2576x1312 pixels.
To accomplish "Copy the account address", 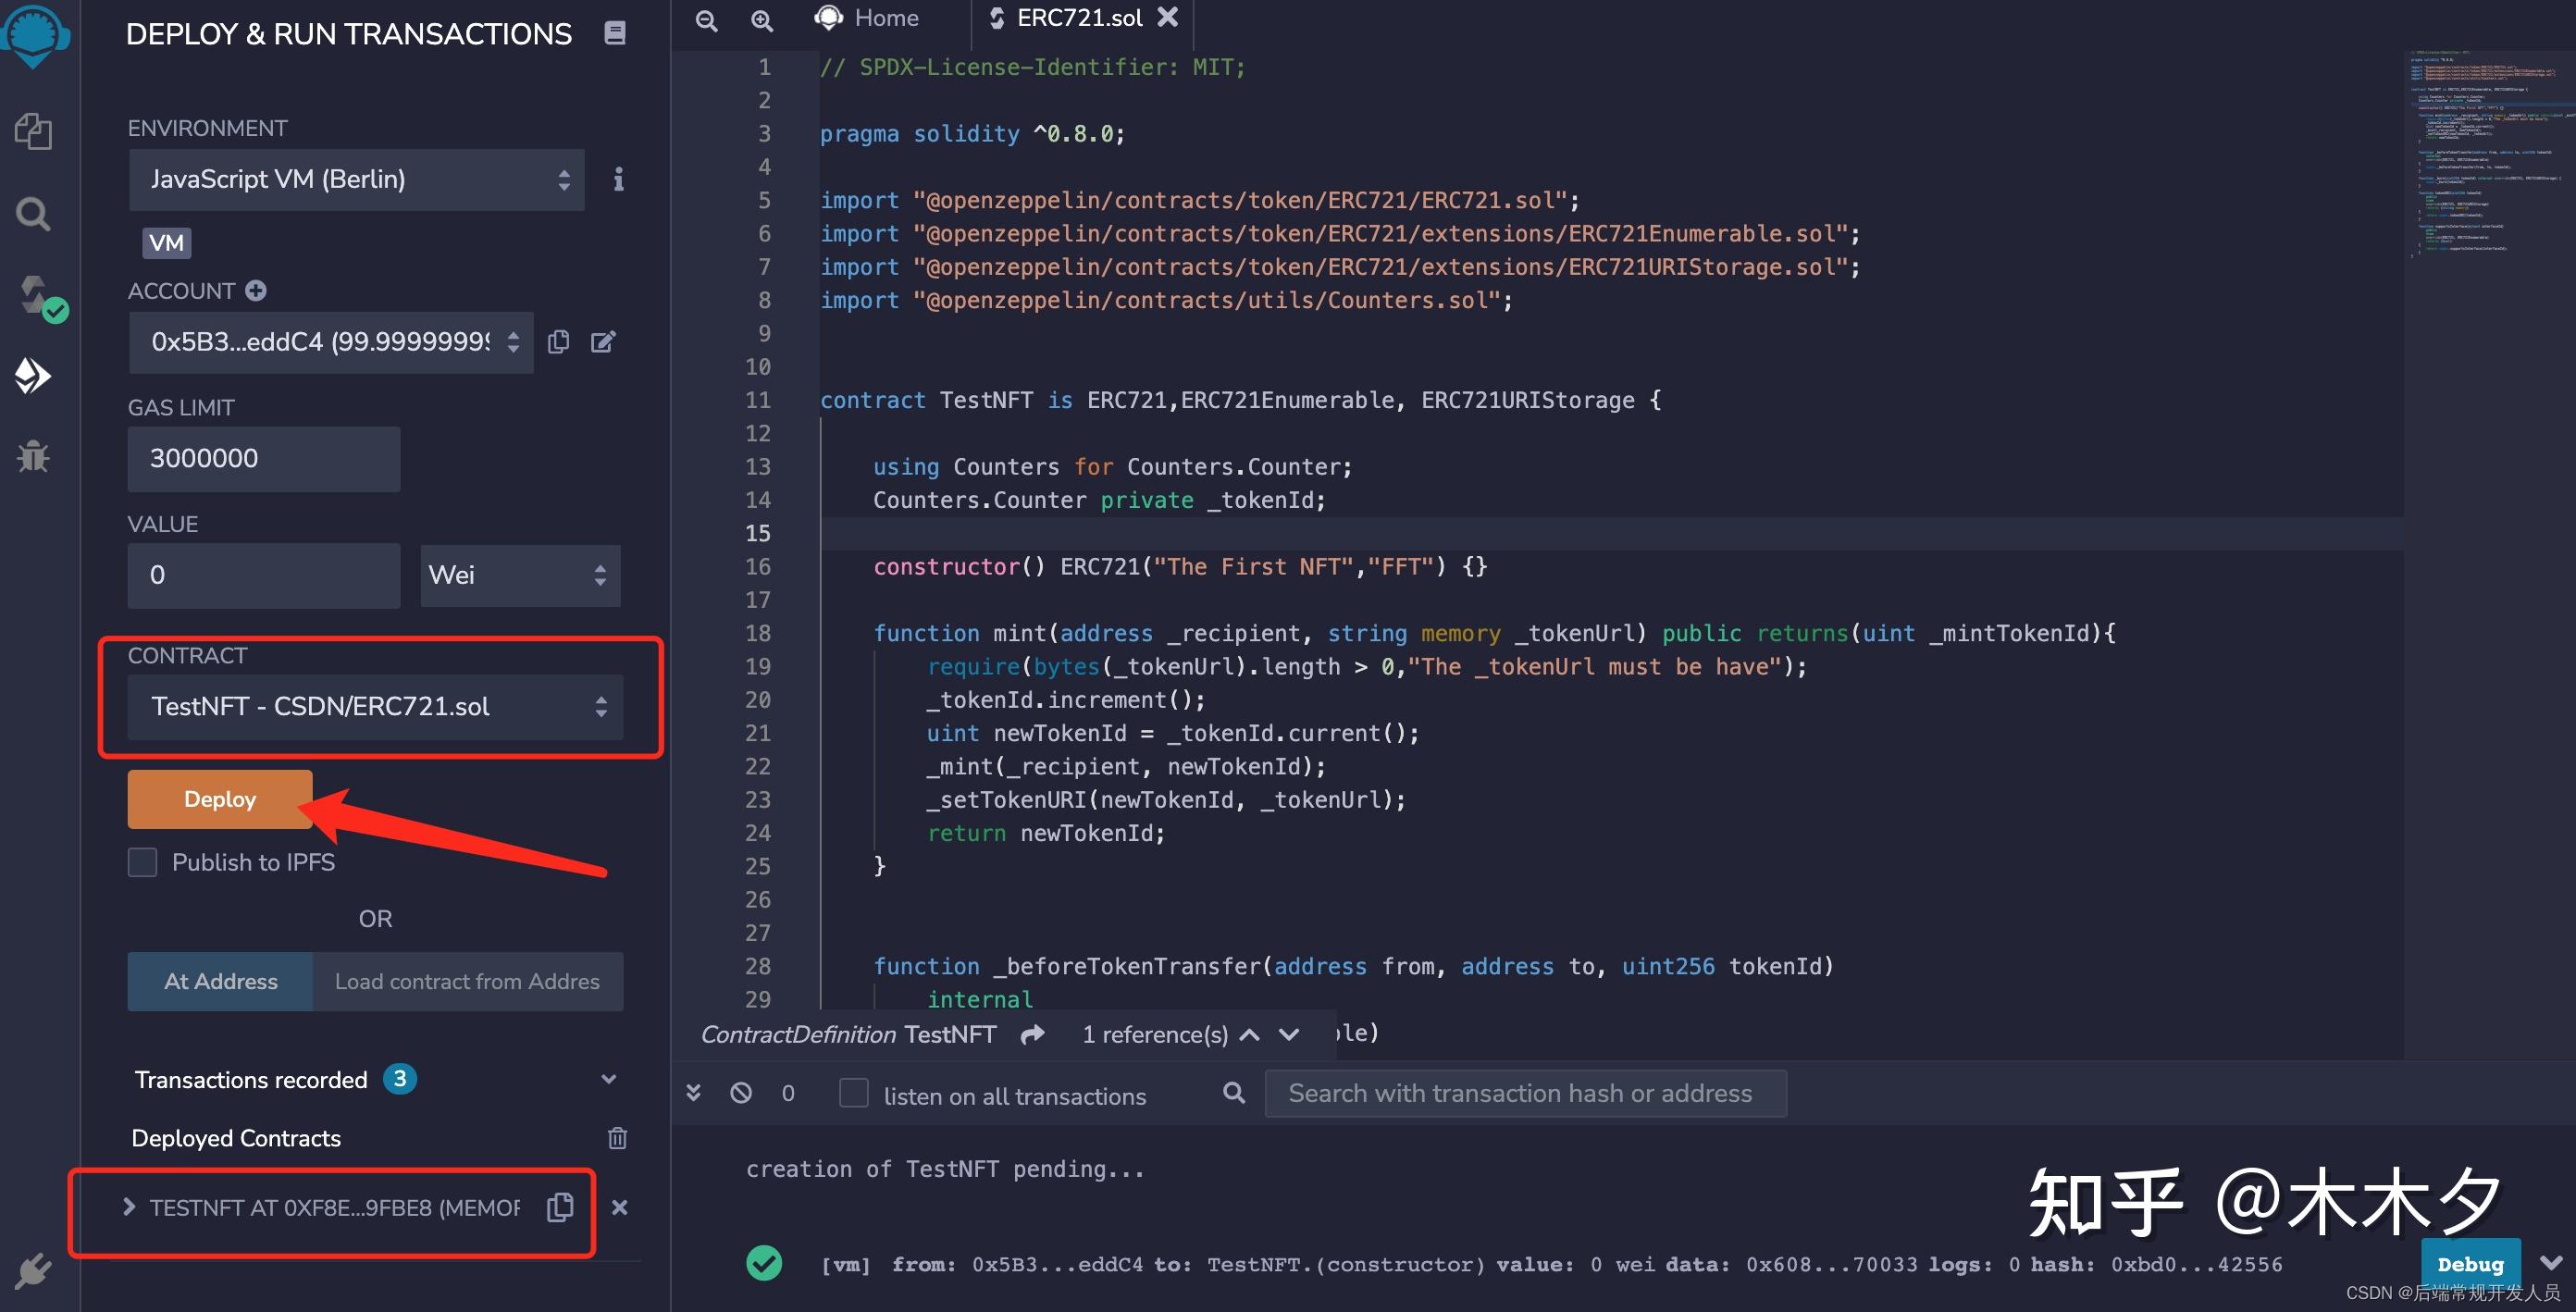I will 558,341.
